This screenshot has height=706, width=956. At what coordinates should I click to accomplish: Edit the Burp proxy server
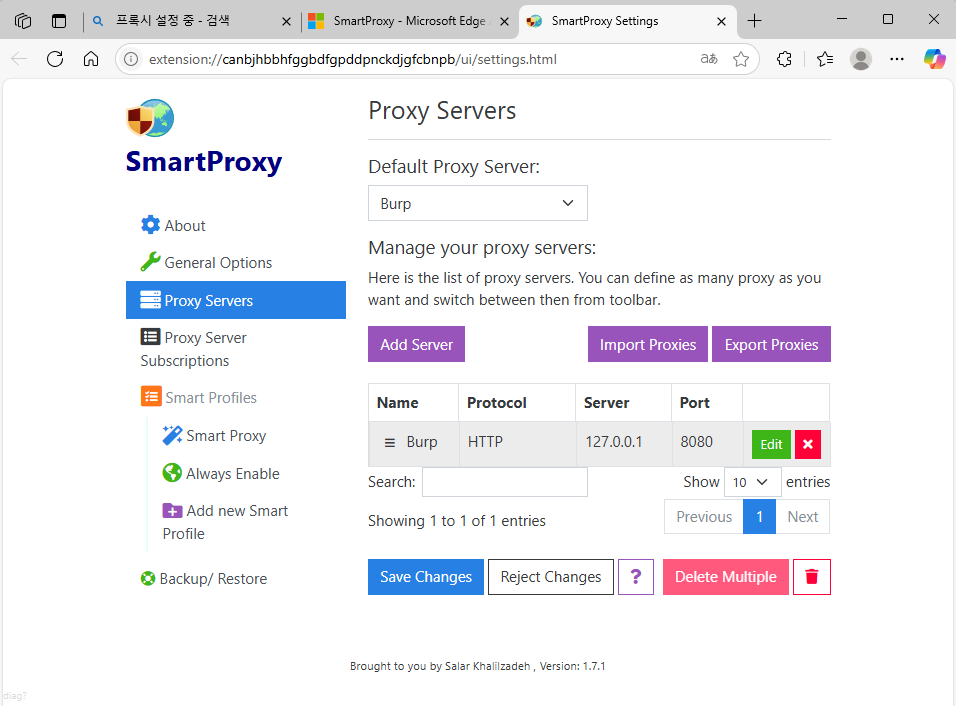[771, 444]
